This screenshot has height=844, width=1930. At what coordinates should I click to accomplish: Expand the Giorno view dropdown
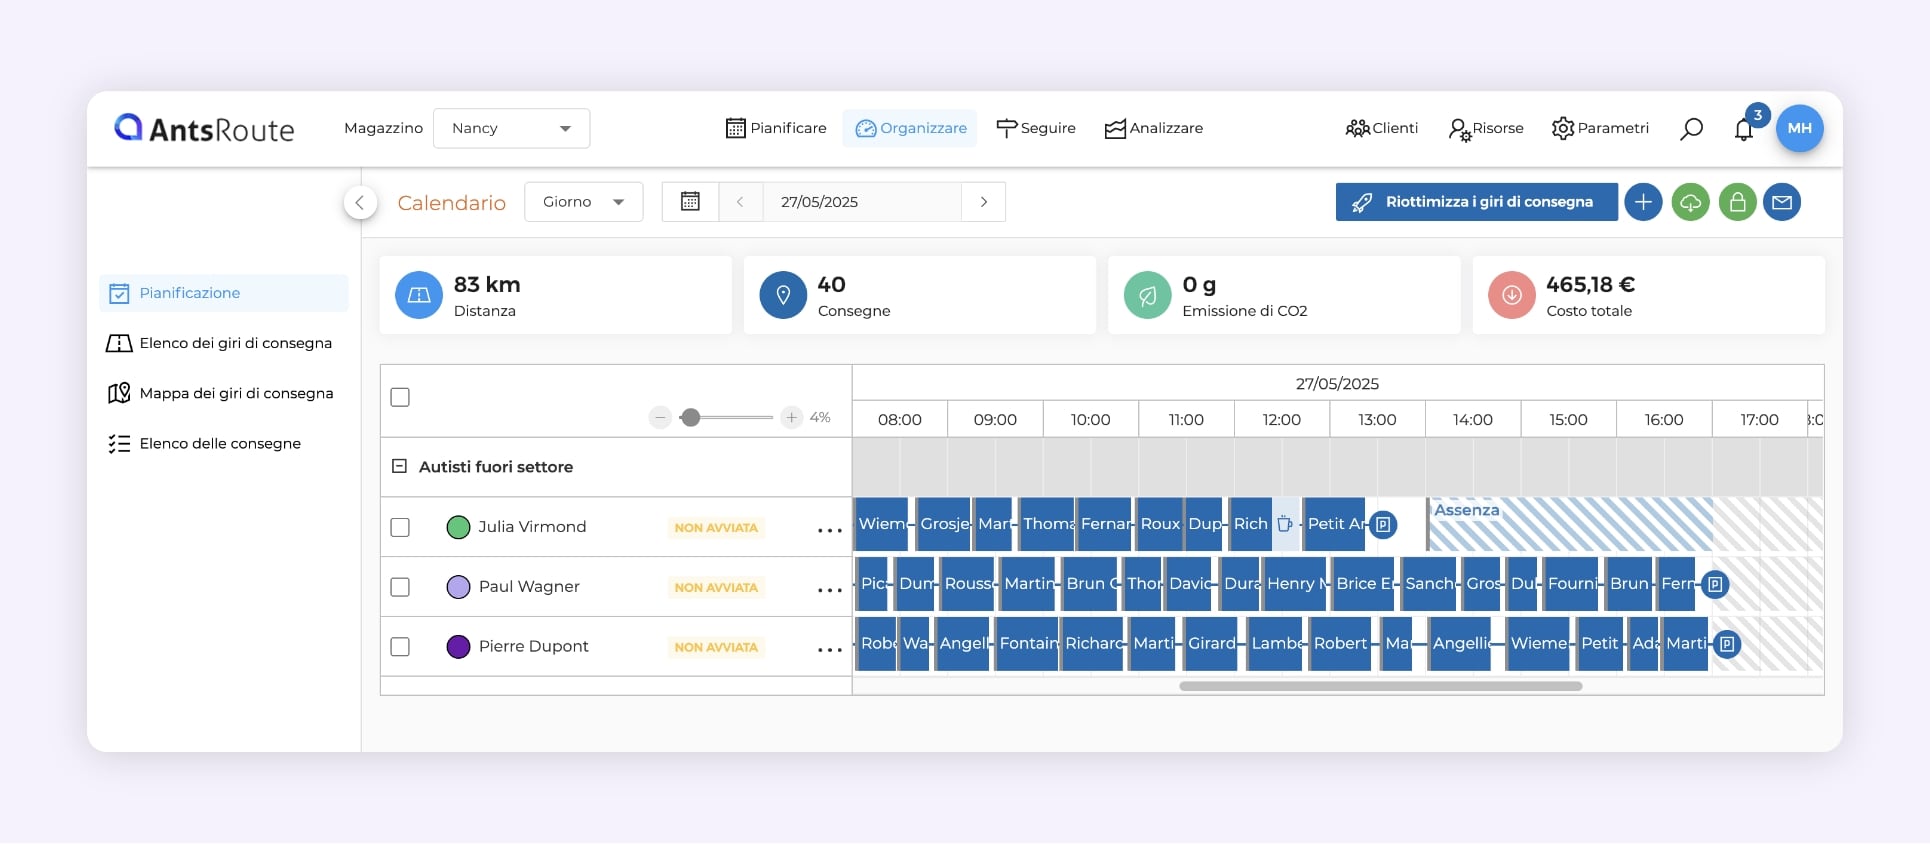583,202
